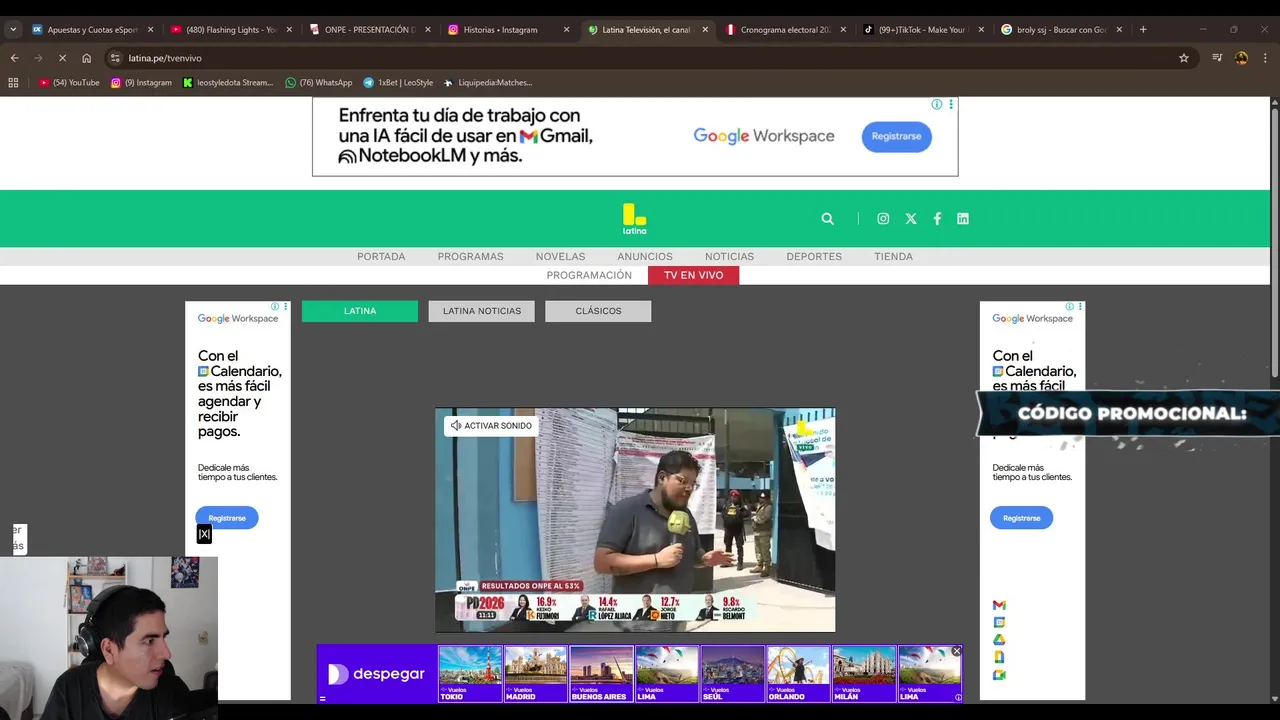The image size is (1280, 720).
Task: Unmute with the Activar Sonido button
Action: (x=491, y=426)
